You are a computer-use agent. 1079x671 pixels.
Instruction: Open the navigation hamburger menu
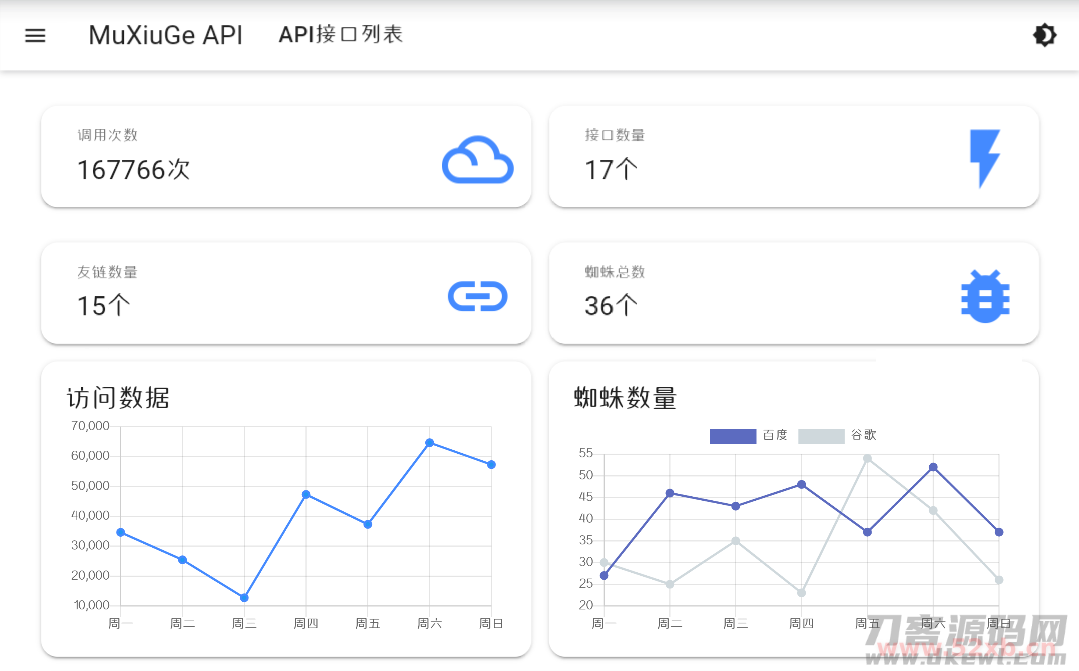35,35
